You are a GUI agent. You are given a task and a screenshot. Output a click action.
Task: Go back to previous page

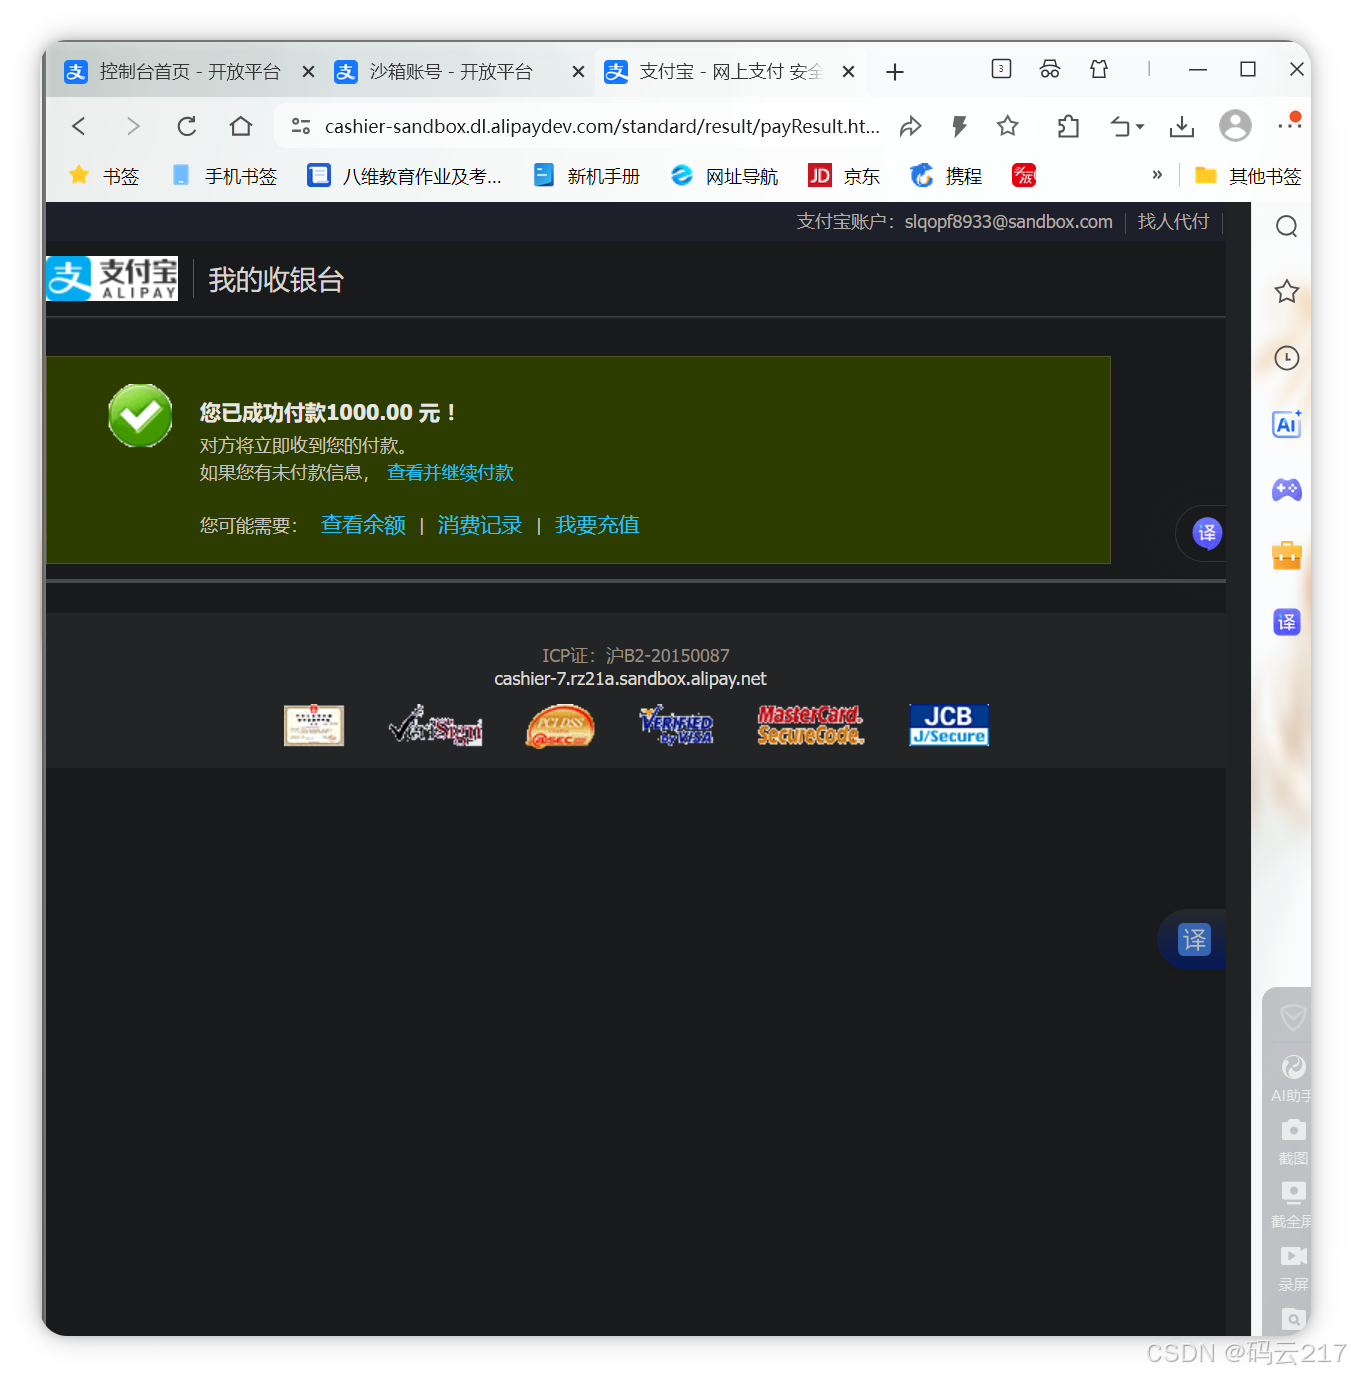(79, 126)
